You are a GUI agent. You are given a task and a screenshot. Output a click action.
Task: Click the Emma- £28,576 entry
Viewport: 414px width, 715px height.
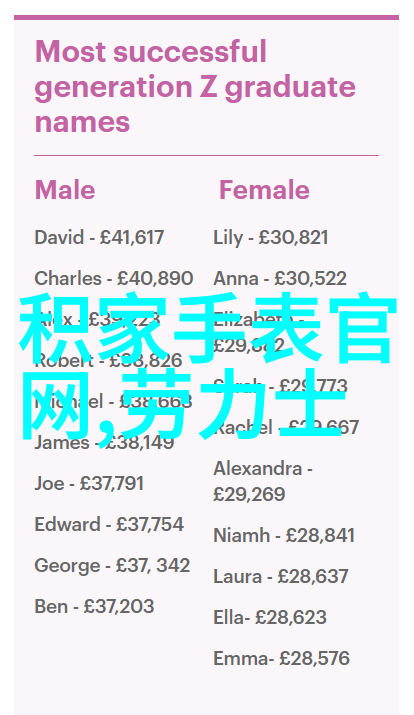[281, 658]
